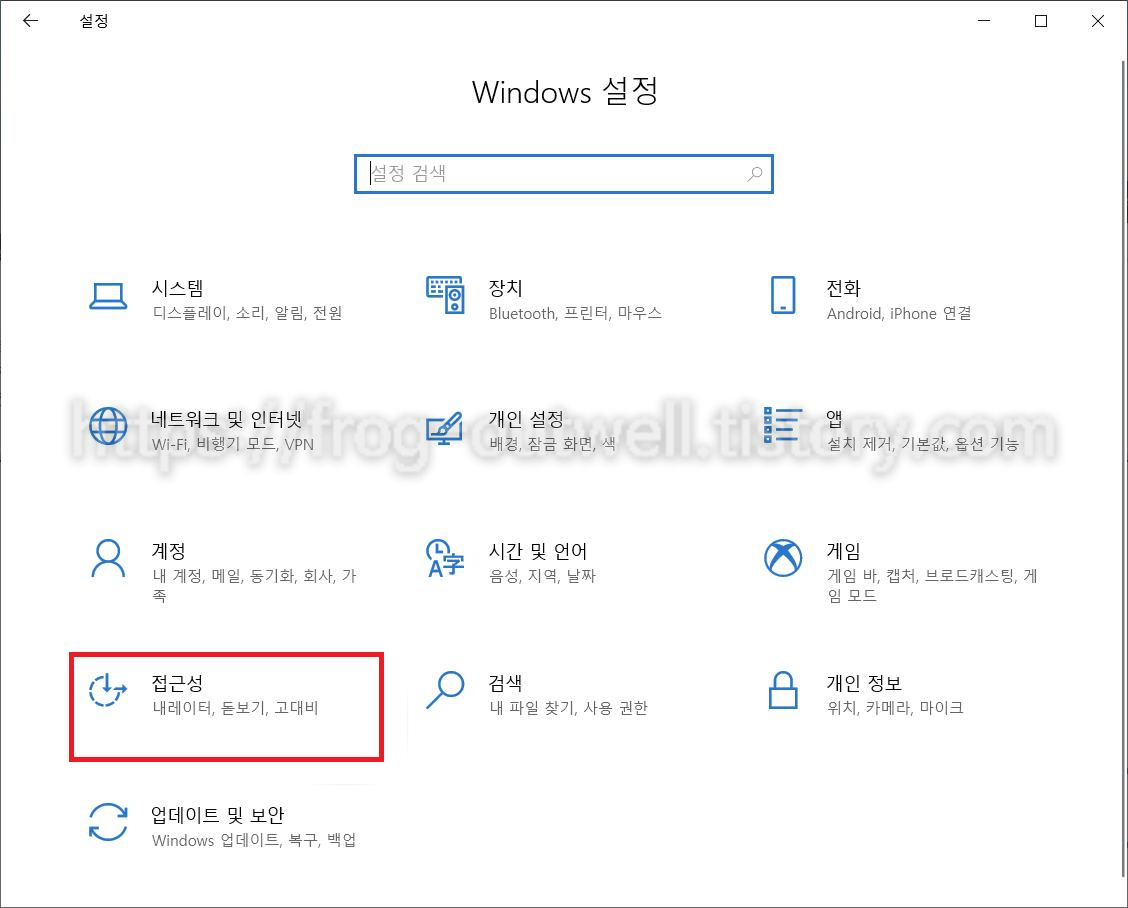
Task: Click the text 게임 바, 캡처, 브로드캐스팅
Action: coord(922,576)
